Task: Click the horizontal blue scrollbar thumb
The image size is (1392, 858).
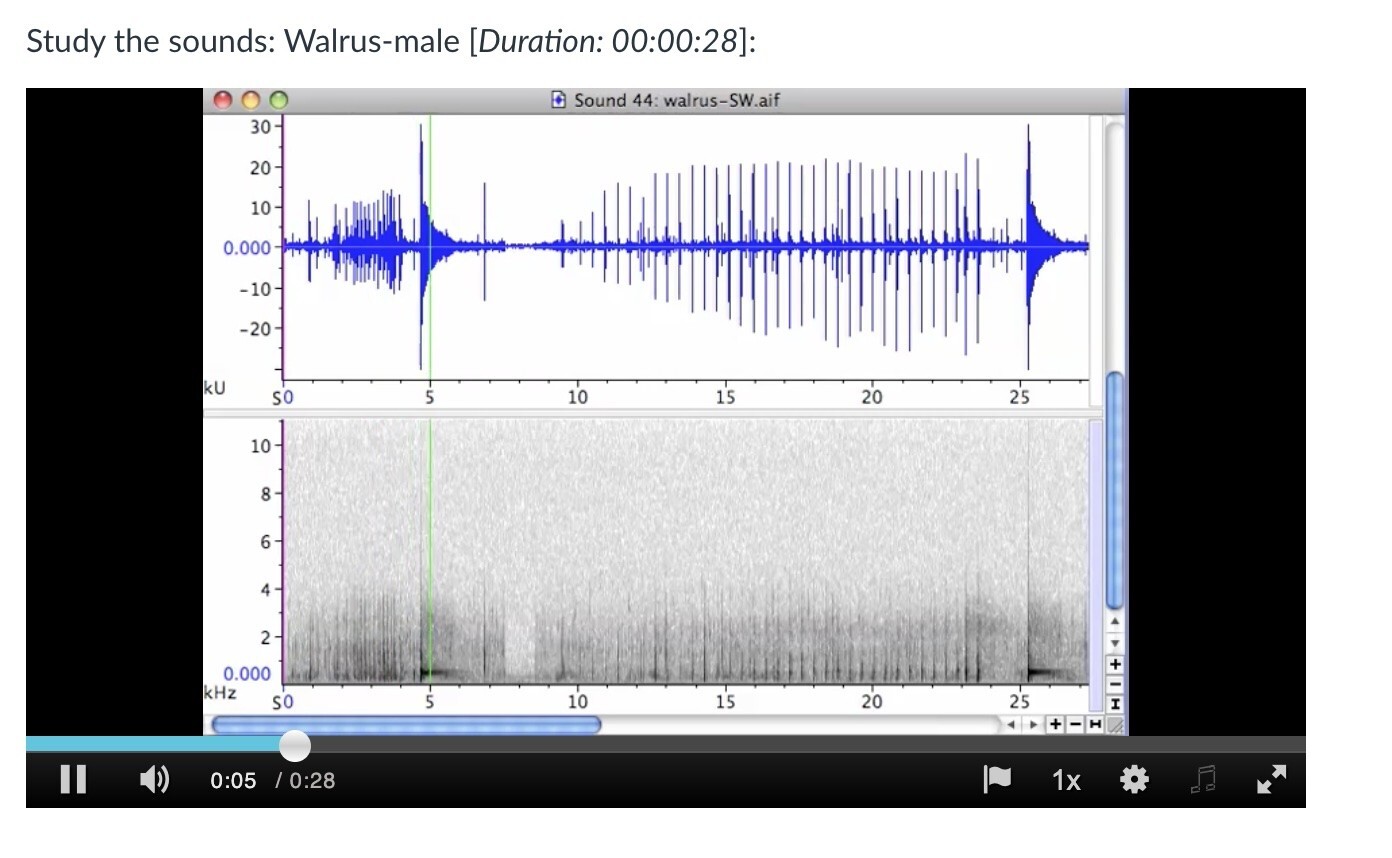Action: [406, 724]
